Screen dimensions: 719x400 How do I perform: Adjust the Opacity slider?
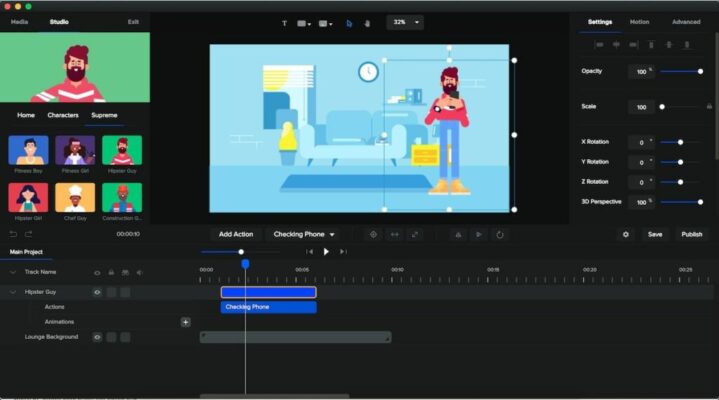pos(682,71)
